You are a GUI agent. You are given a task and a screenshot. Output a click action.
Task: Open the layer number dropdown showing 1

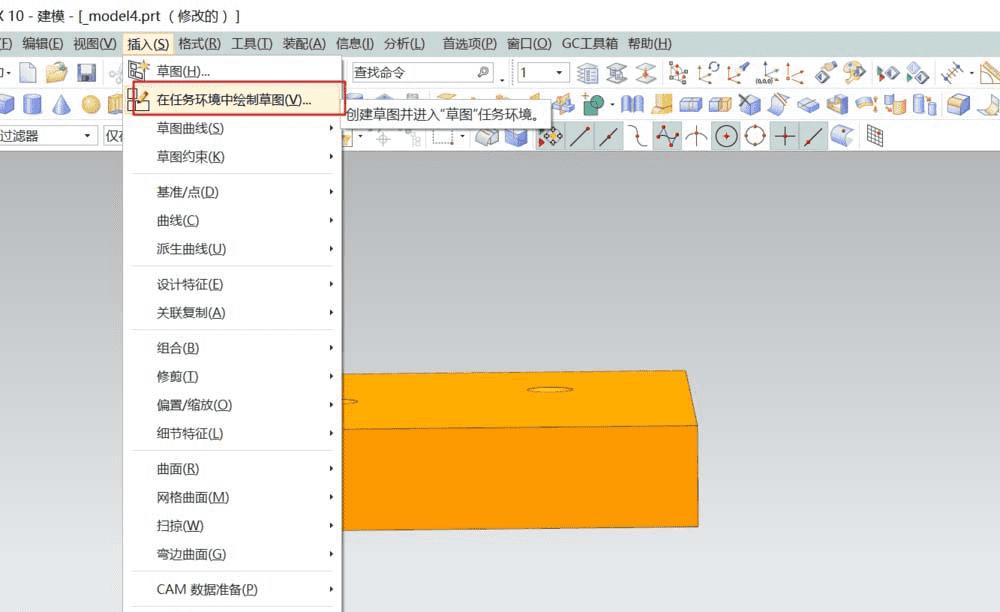pos(558,72)
